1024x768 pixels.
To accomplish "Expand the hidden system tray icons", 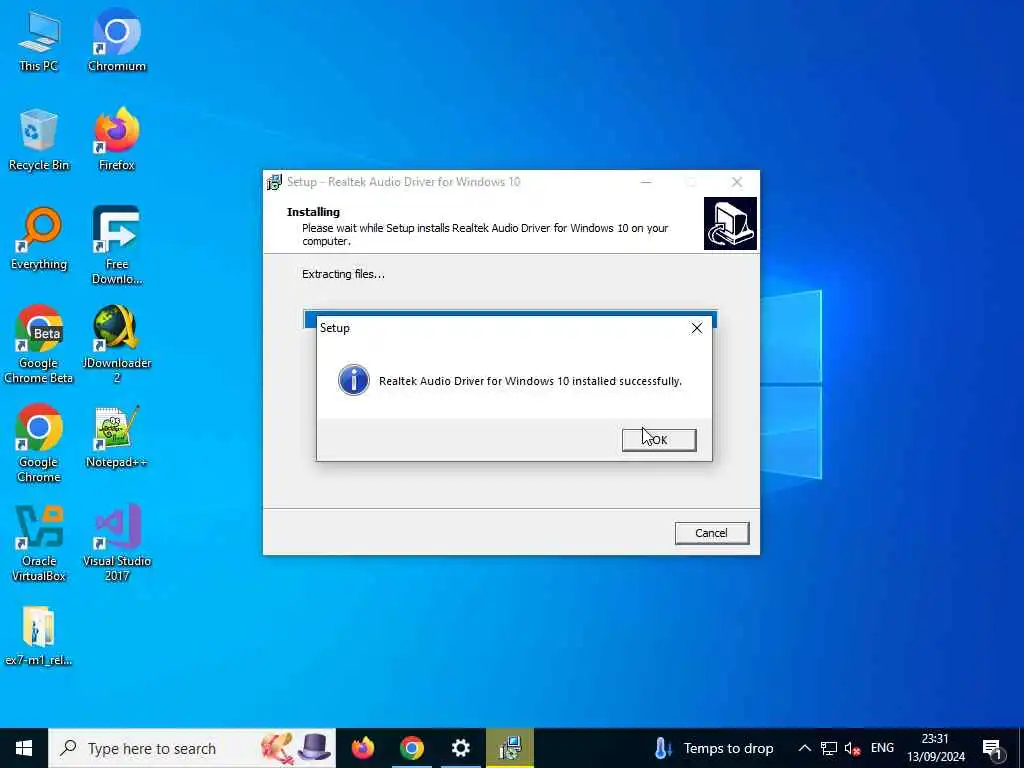I will (x=805, y=748).
